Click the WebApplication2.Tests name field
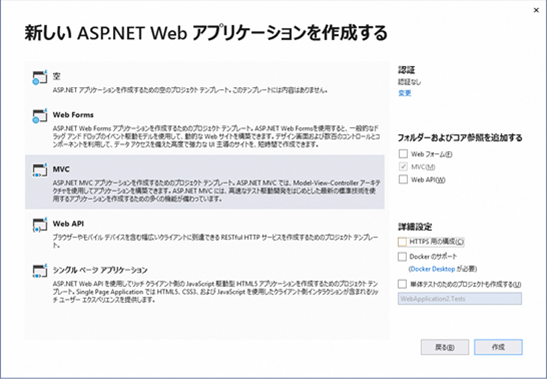 tap(460, 299)
